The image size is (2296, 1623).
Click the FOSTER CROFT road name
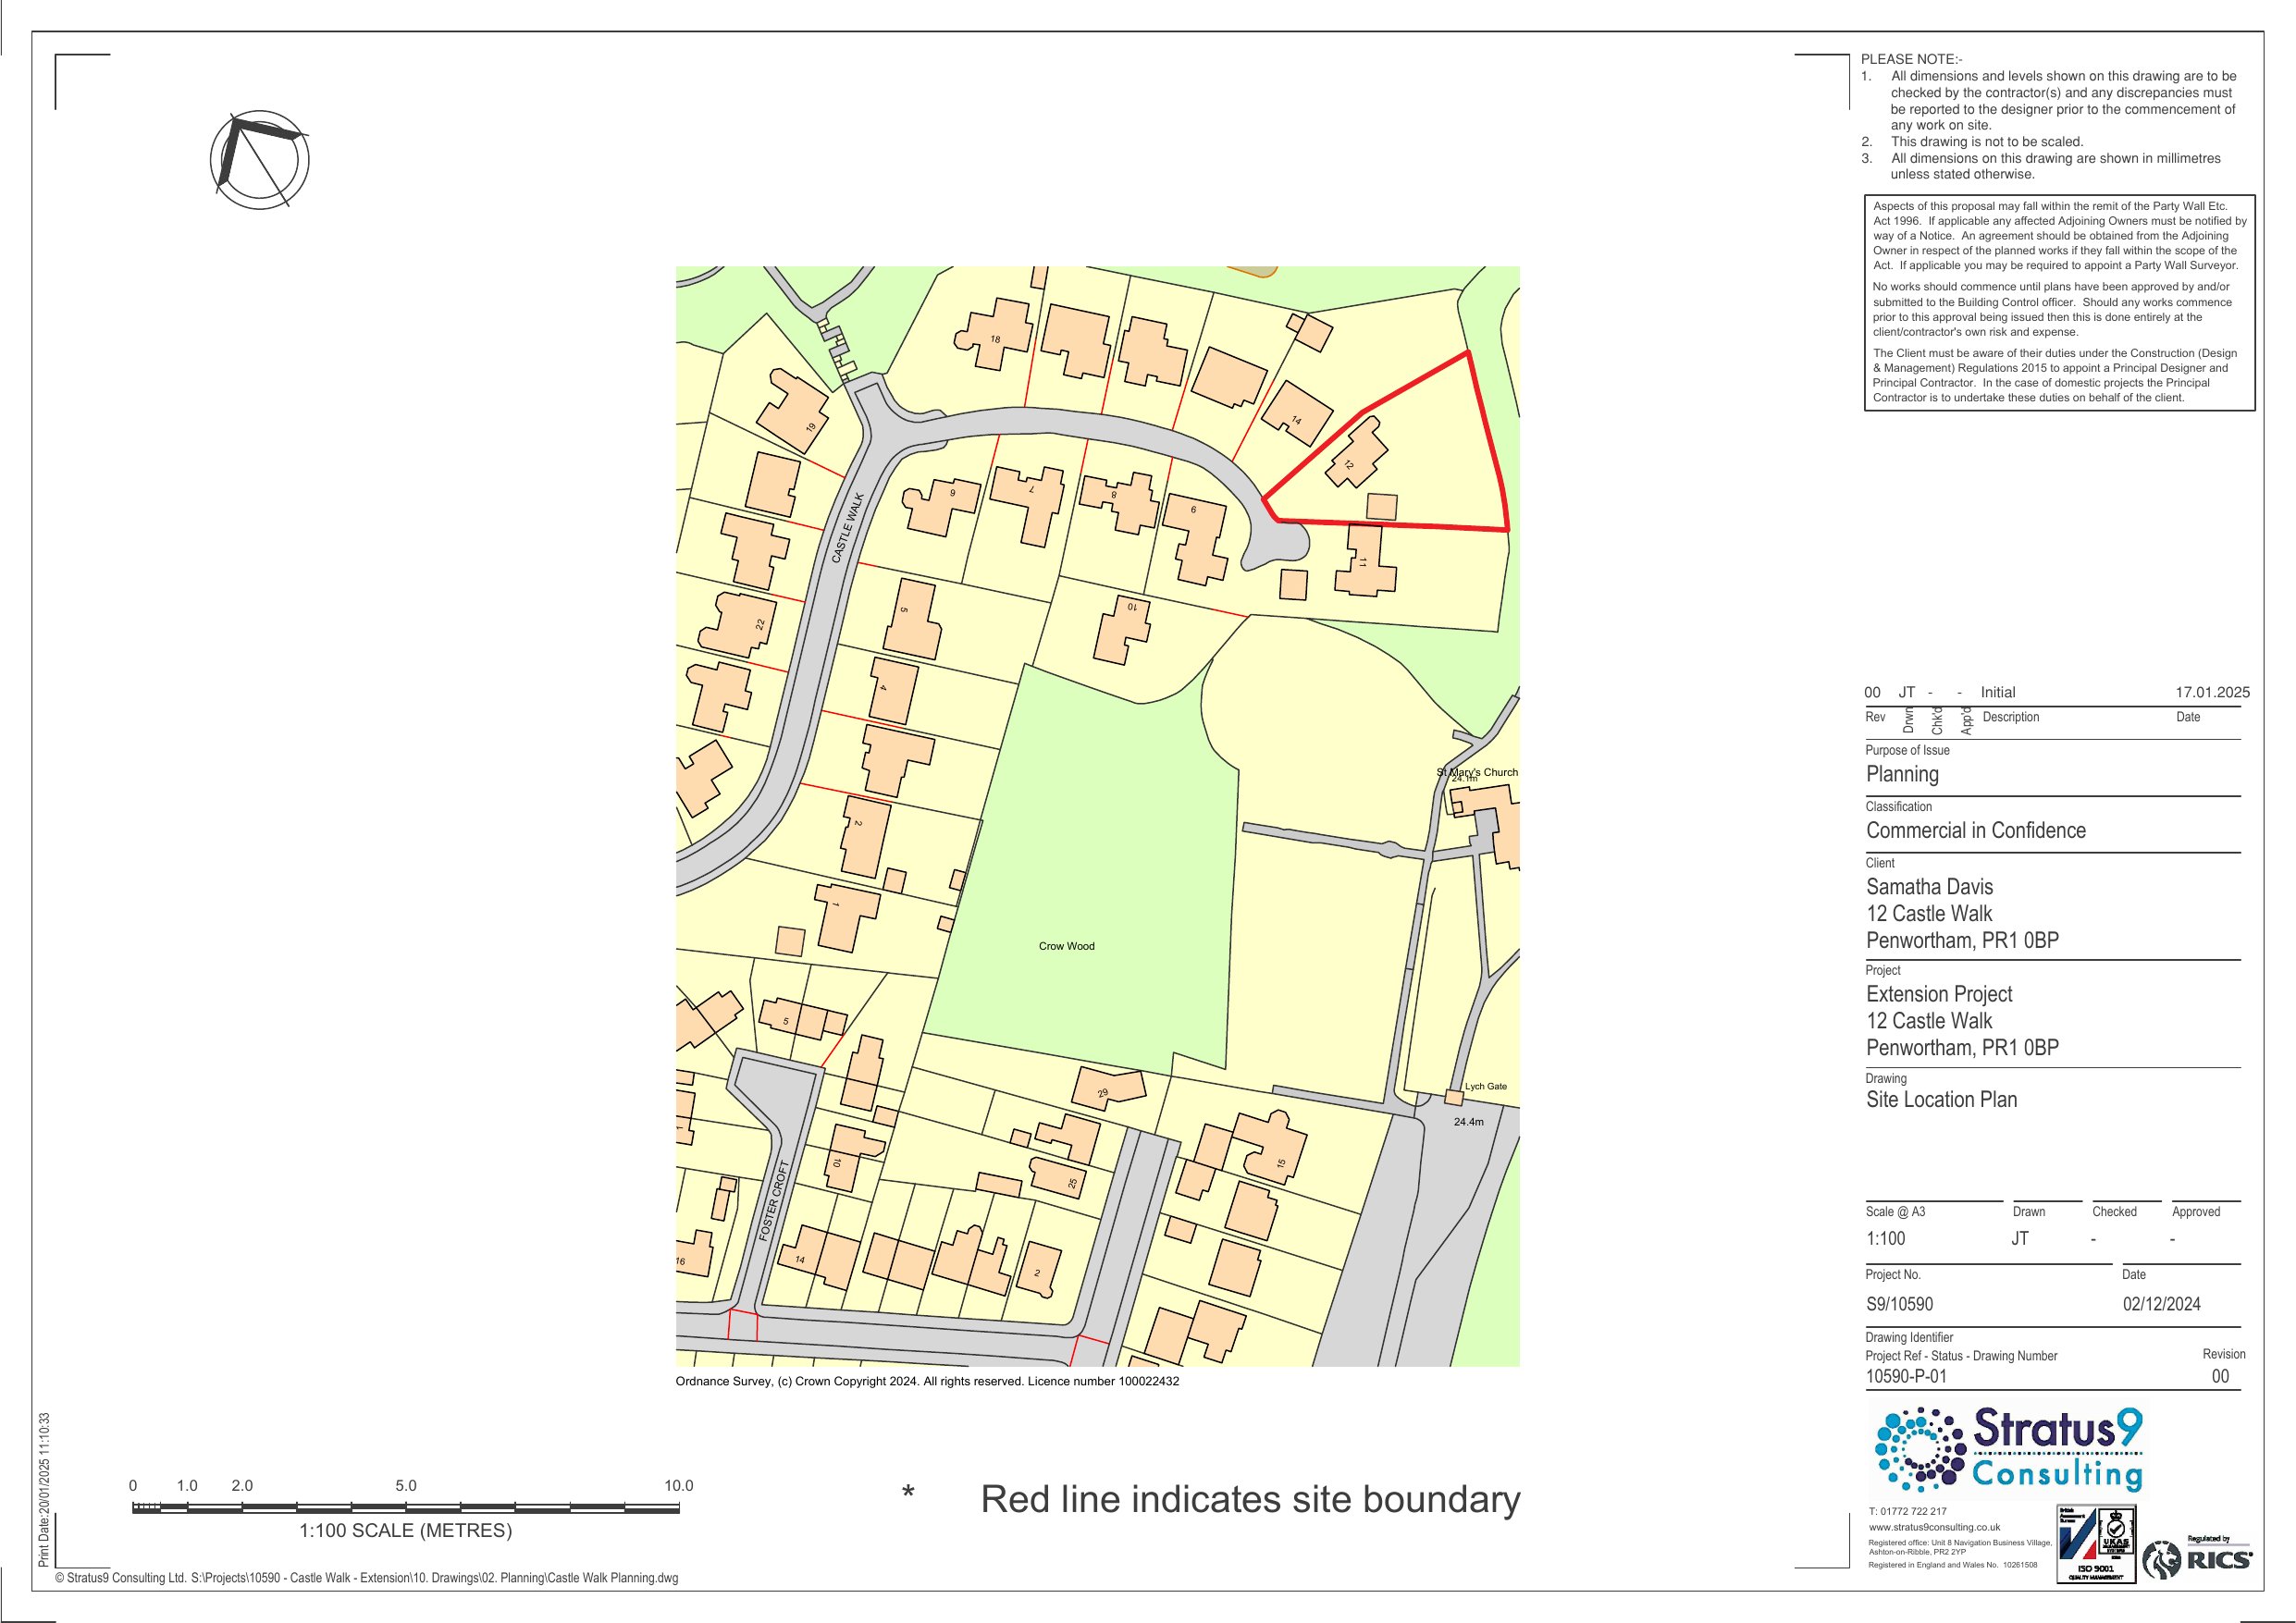(x=774, y=1201)
